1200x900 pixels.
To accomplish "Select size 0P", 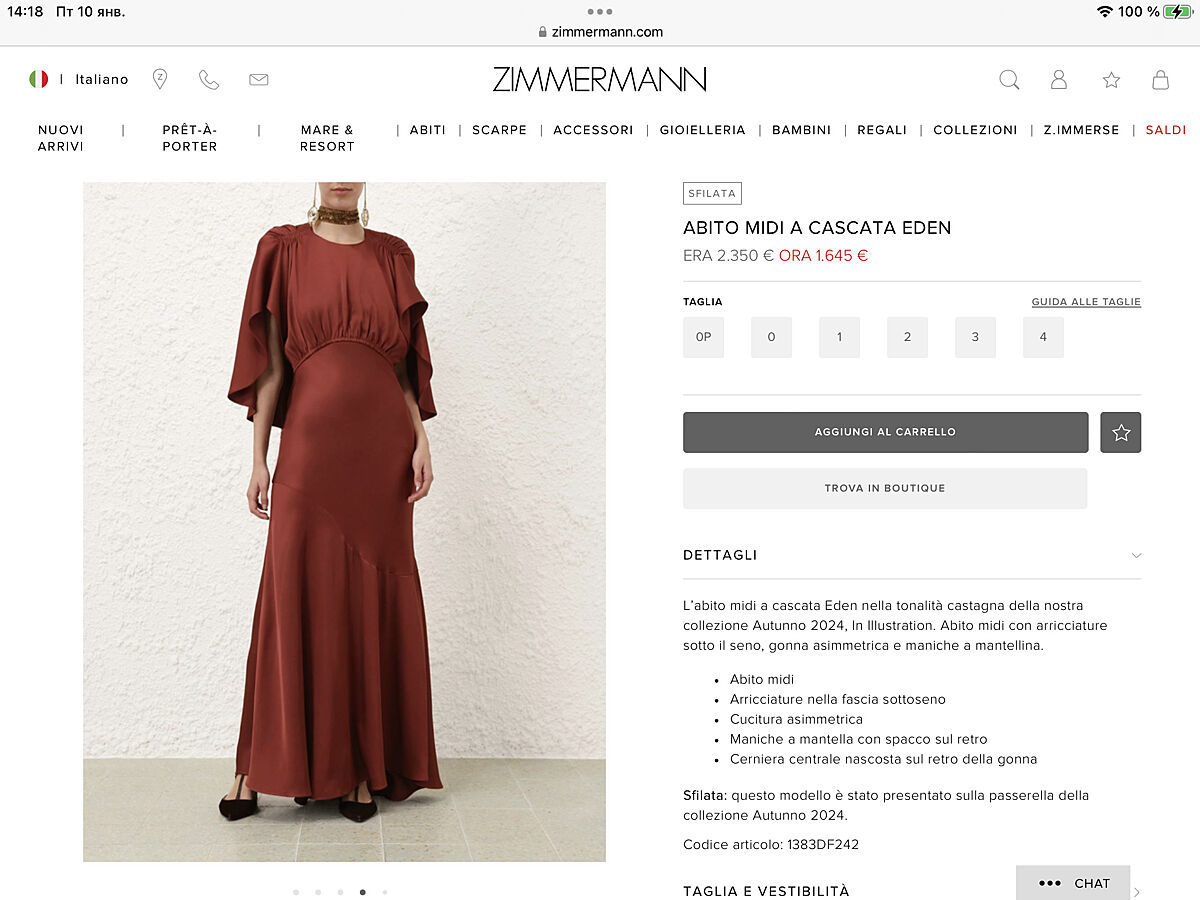I will (703, 337).
